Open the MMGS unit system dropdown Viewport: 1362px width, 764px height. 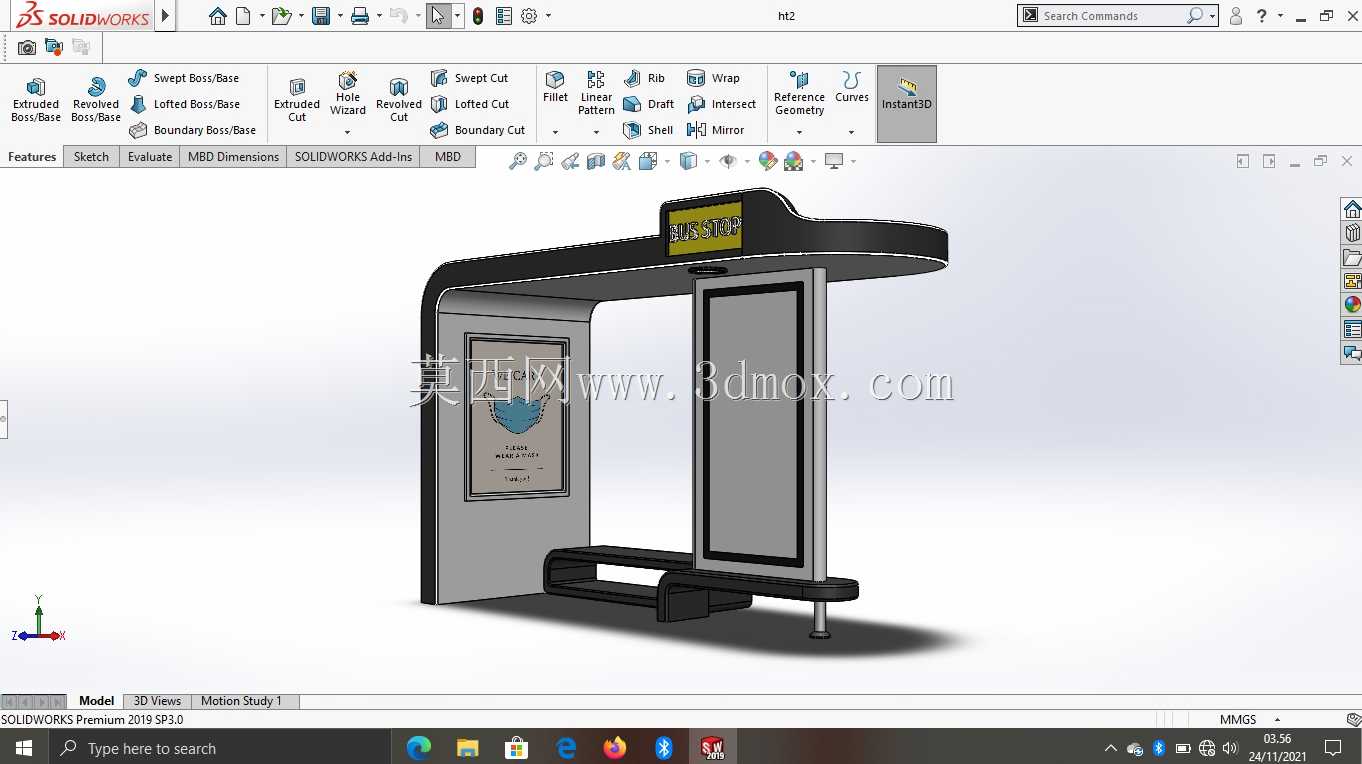point(1278,720)
